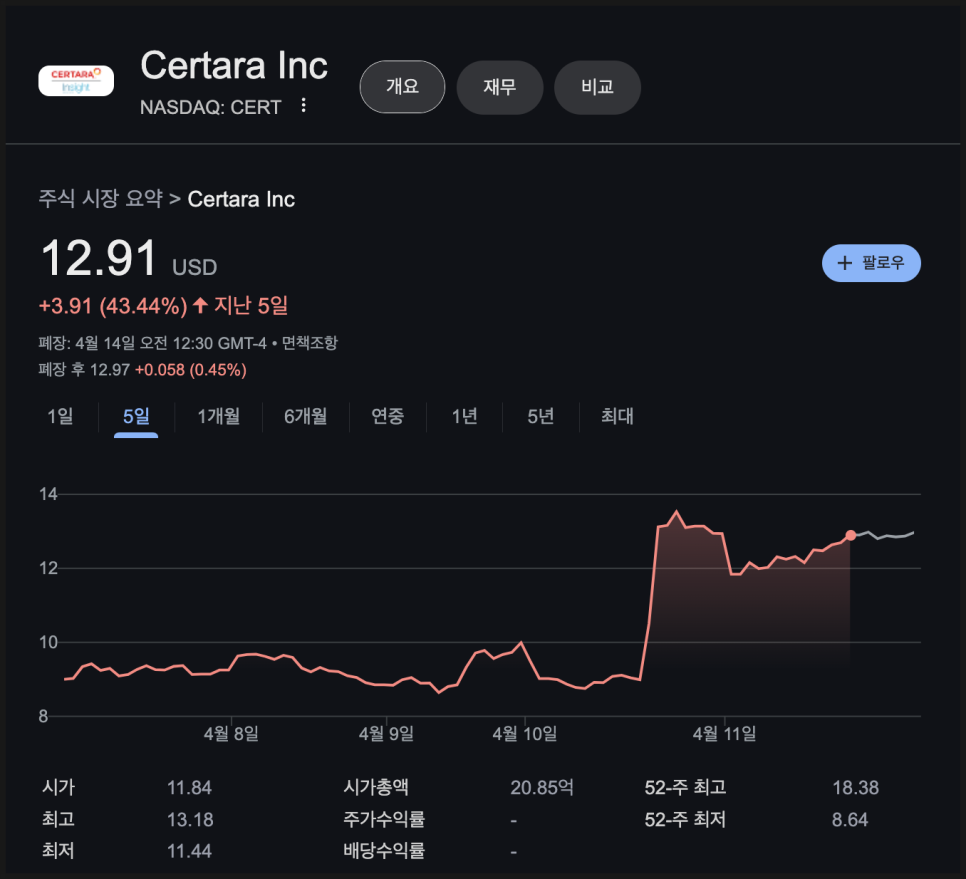Click the 시가 open value 11.84
The height and width of the screenshot is (879, 966).
[189, 788]
